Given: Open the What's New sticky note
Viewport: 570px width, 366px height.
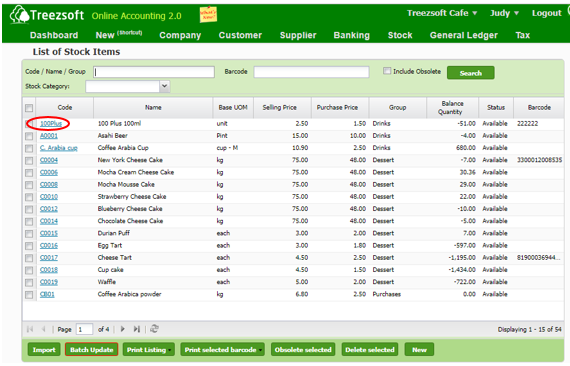Looking at the screenshot, I should coord(208,15).
